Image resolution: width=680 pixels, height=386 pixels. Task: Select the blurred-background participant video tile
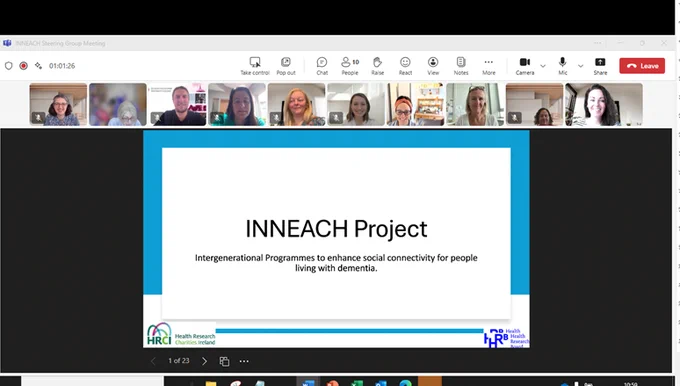pos(118,105)
